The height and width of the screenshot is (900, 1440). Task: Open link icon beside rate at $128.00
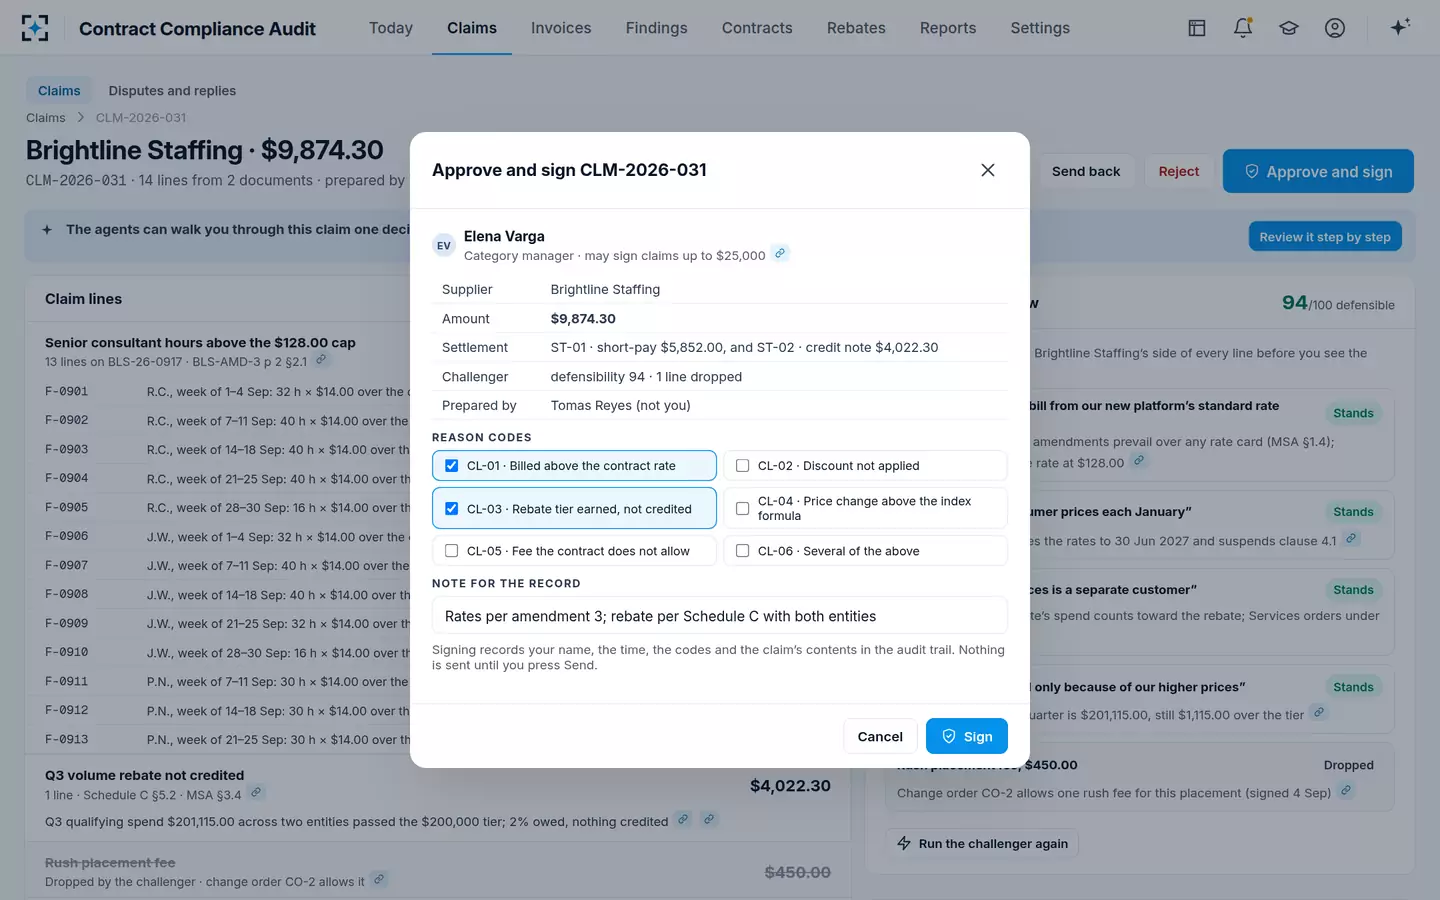[x=1138, y=461]
